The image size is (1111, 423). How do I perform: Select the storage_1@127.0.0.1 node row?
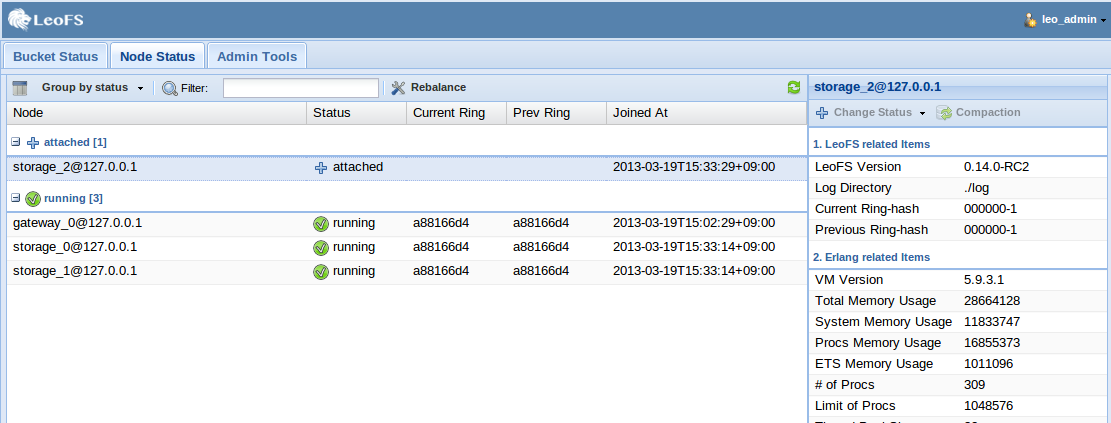coord(407,271)
